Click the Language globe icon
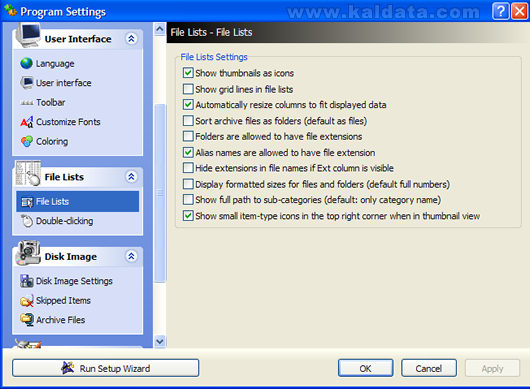Screen dimensions: 530x389 pyautogui.click(x=26, y=63)
